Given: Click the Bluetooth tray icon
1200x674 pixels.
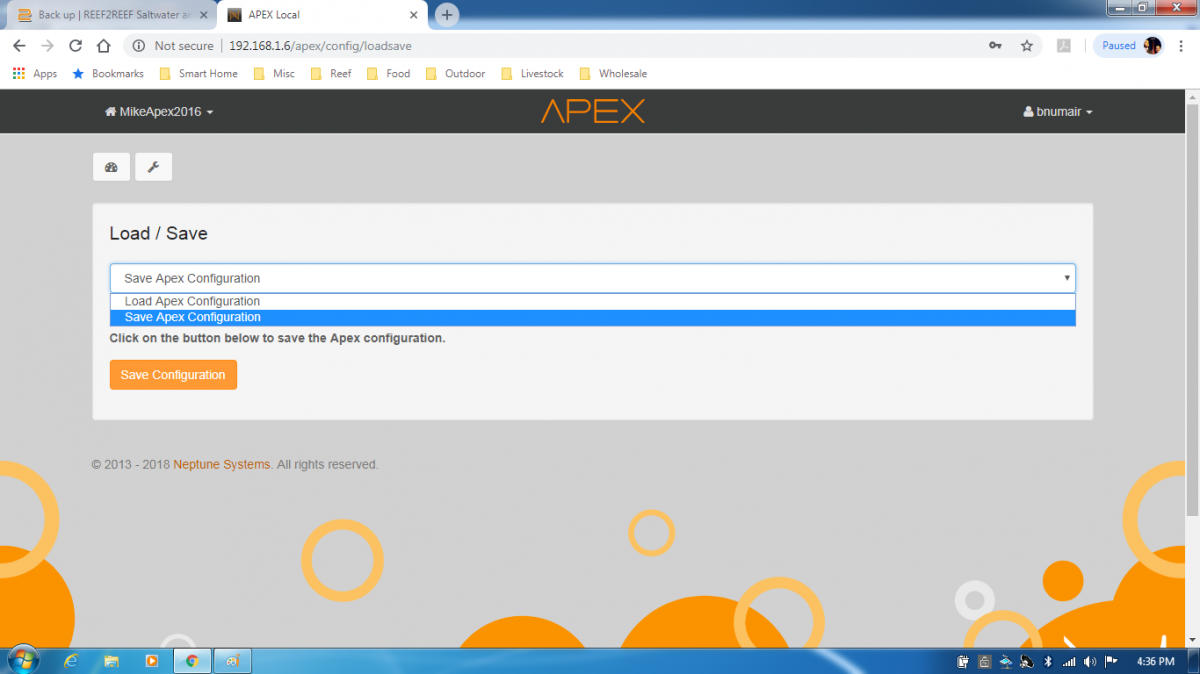Looking at the screenshot, I should [x=1048, y=661].
